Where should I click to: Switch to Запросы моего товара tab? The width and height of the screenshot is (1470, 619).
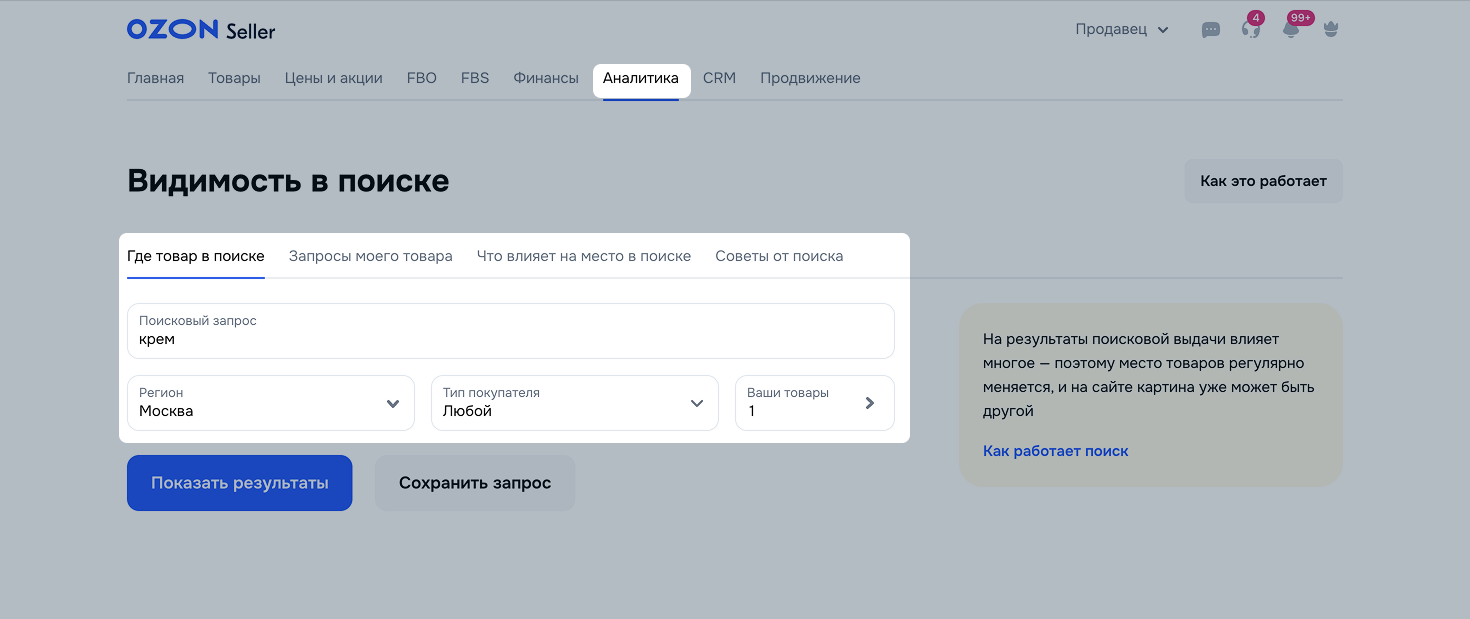[370, 256]
